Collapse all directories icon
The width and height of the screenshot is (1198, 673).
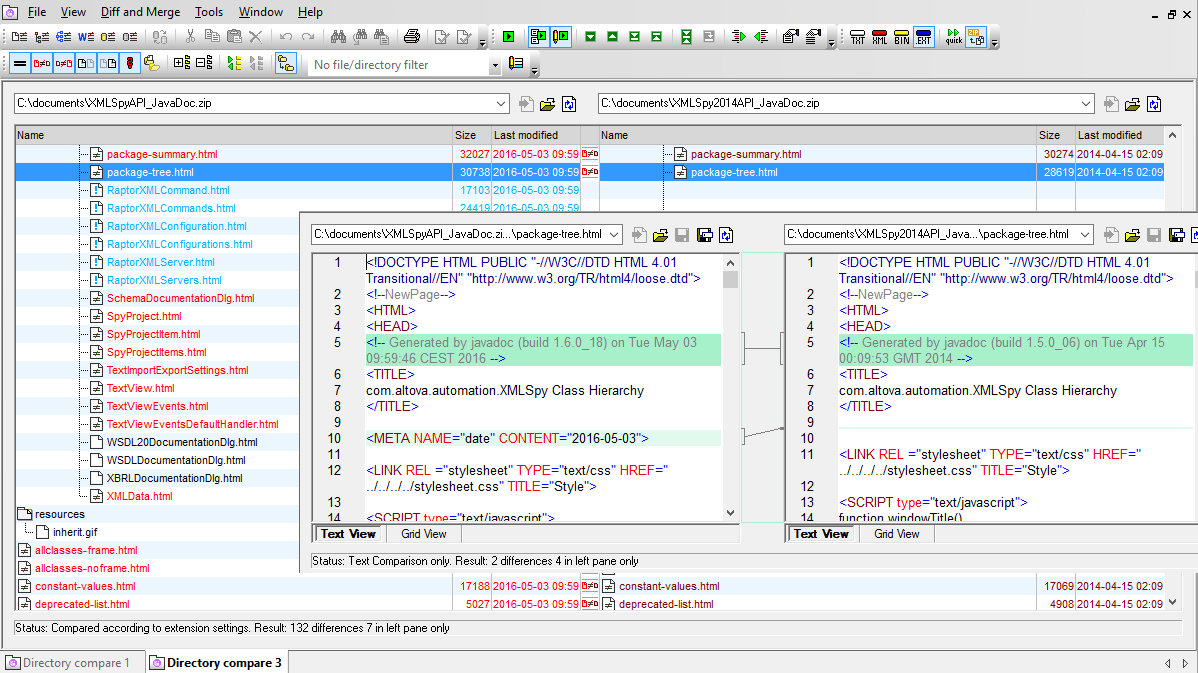tap(204, 63)
